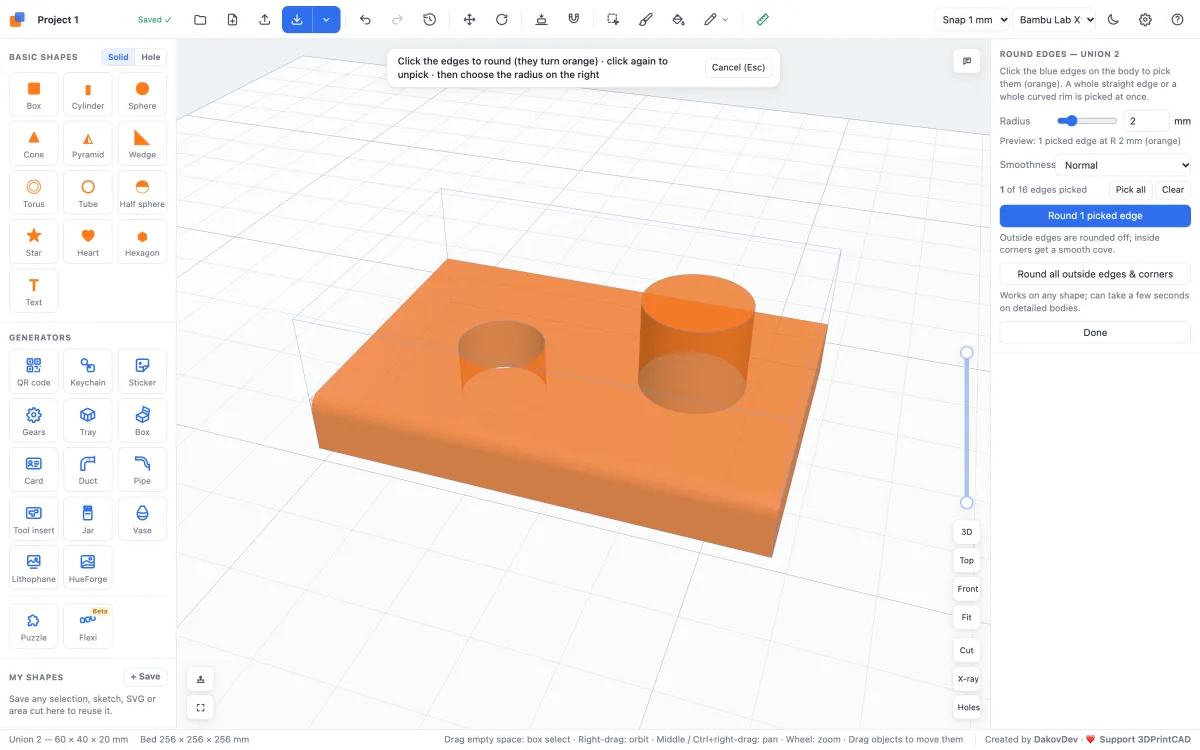Click the vertical viewport slider's top handle
The image size is (1200, 750).
click(967, 352)
